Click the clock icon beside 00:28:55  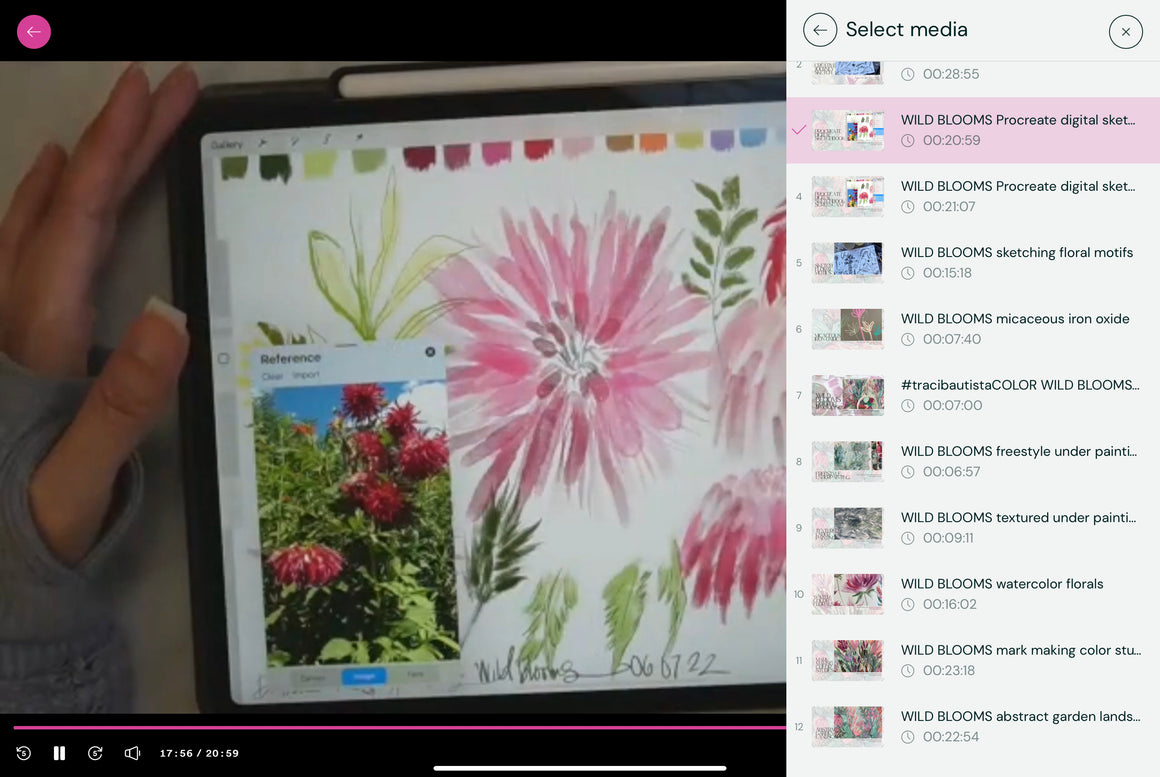(908, 73)
